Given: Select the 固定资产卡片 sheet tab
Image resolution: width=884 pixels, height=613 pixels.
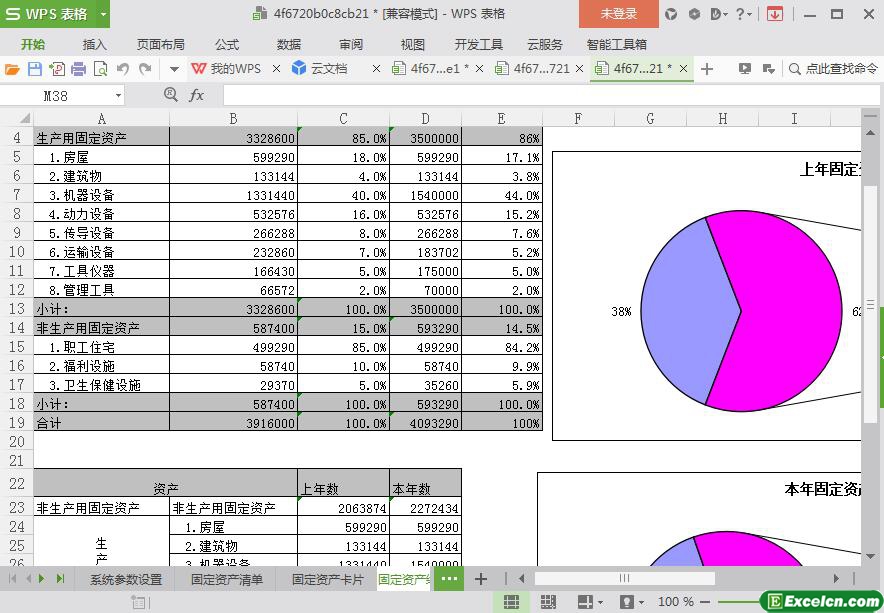Looking at the screenshot, I should pos(327,579).
